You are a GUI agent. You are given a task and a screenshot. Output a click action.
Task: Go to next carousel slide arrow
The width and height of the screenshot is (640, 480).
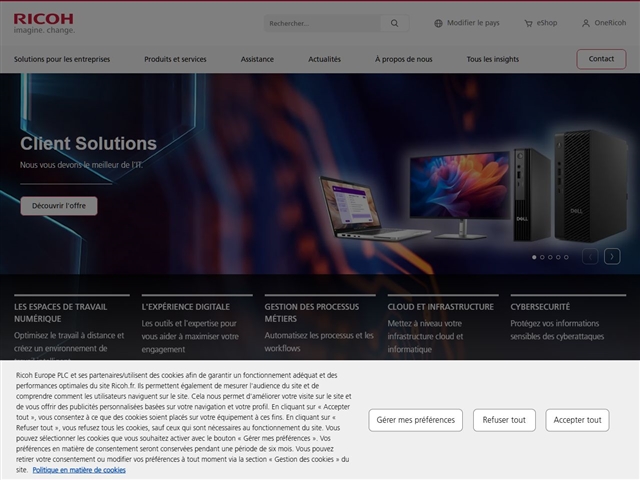[612, 256]
